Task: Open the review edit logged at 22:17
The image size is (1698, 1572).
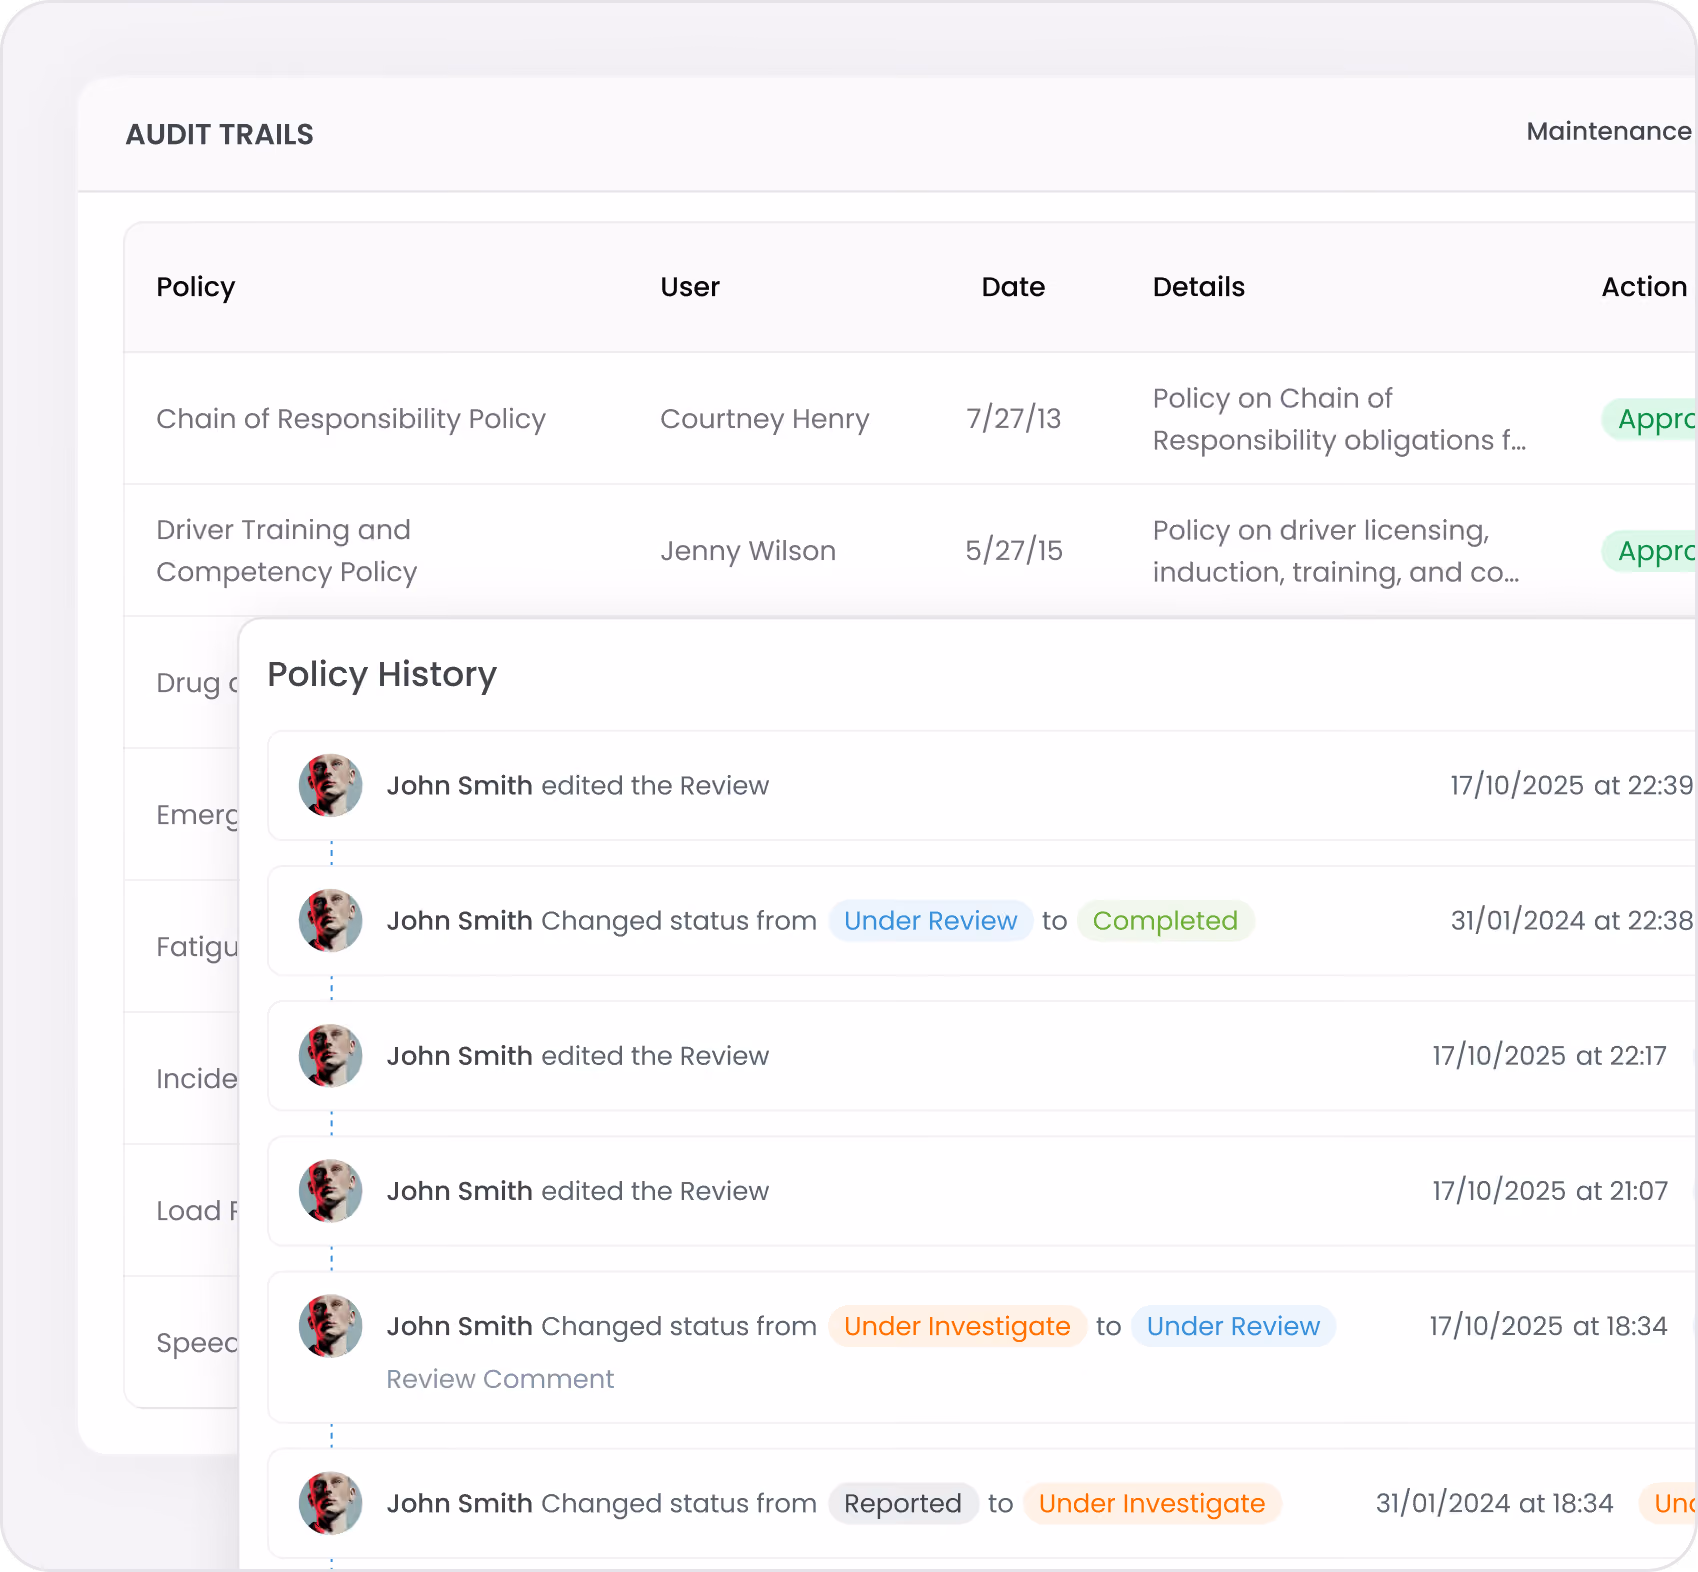Action: tap(982, 1055)
